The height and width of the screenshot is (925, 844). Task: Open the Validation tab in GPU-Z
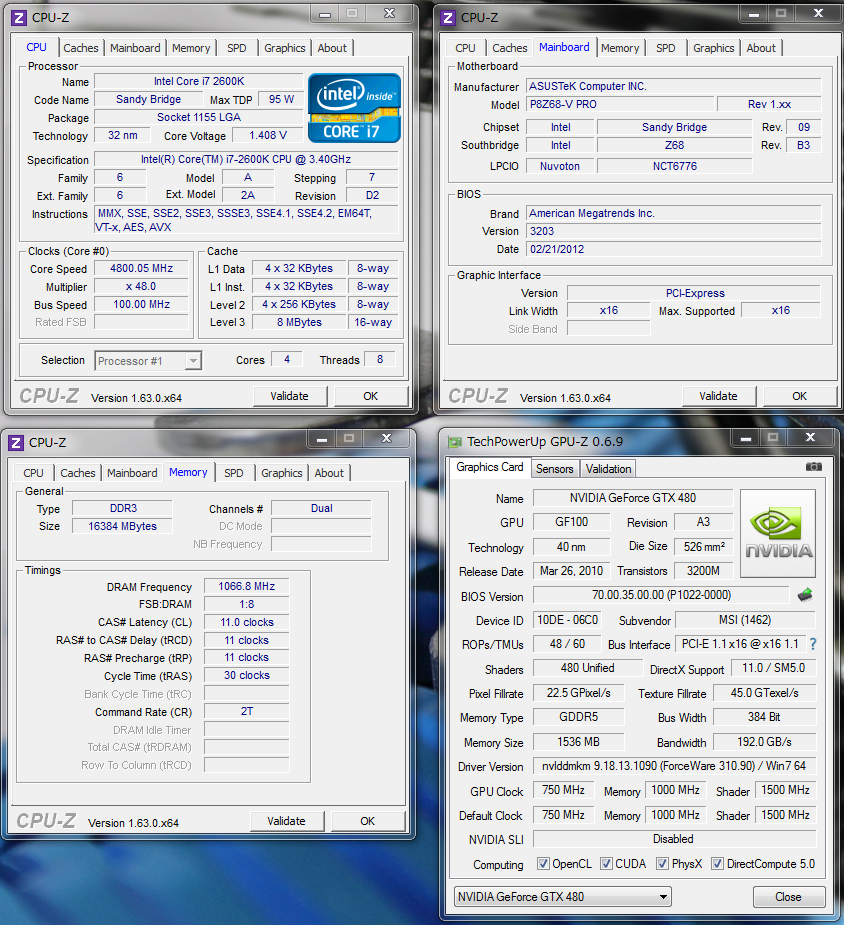coord(609,468)
